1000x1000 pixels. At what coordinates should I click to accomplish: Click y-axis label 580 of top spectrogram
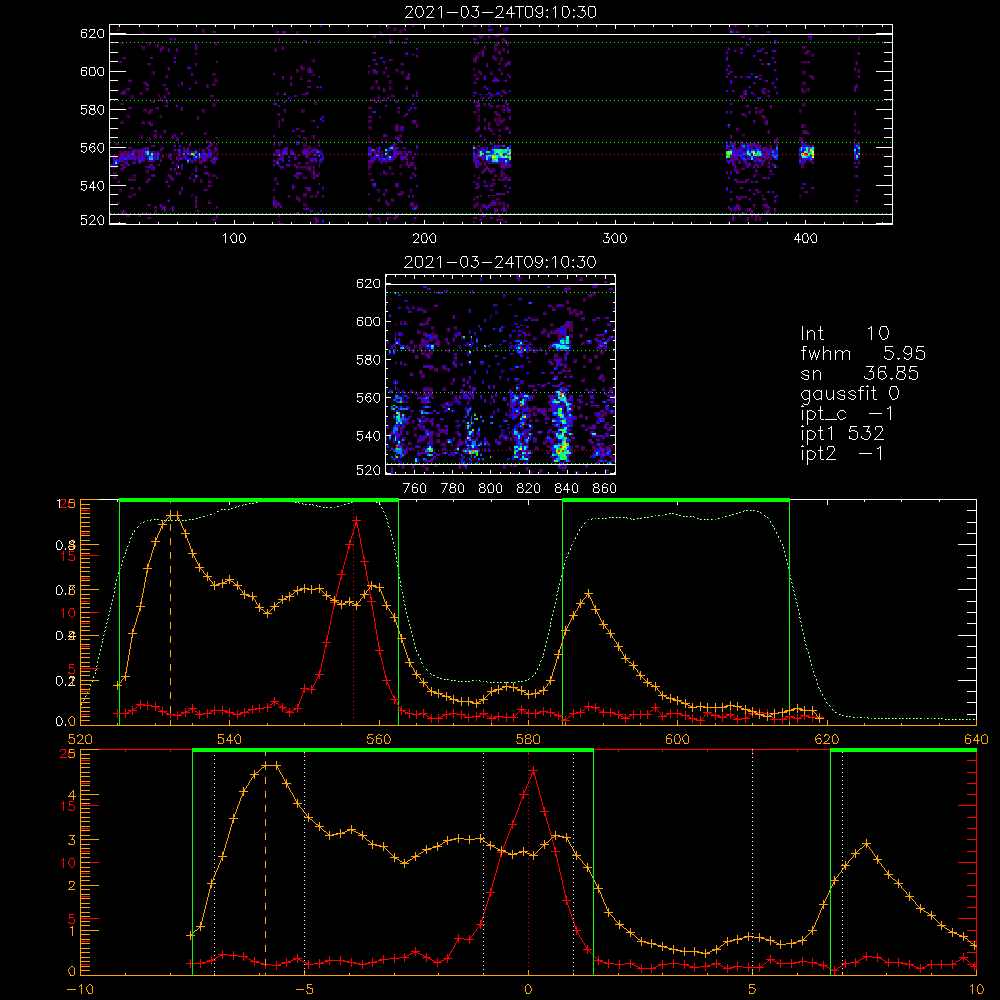[92, 110]
